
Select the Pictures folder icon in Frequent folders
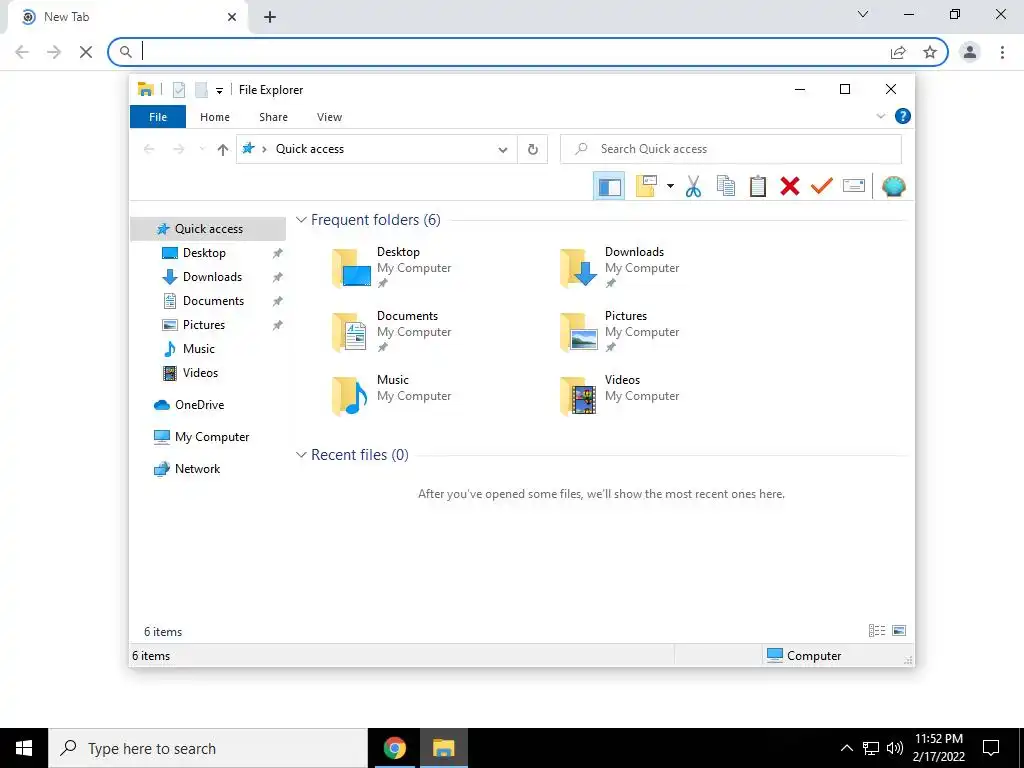pos(579,332)
